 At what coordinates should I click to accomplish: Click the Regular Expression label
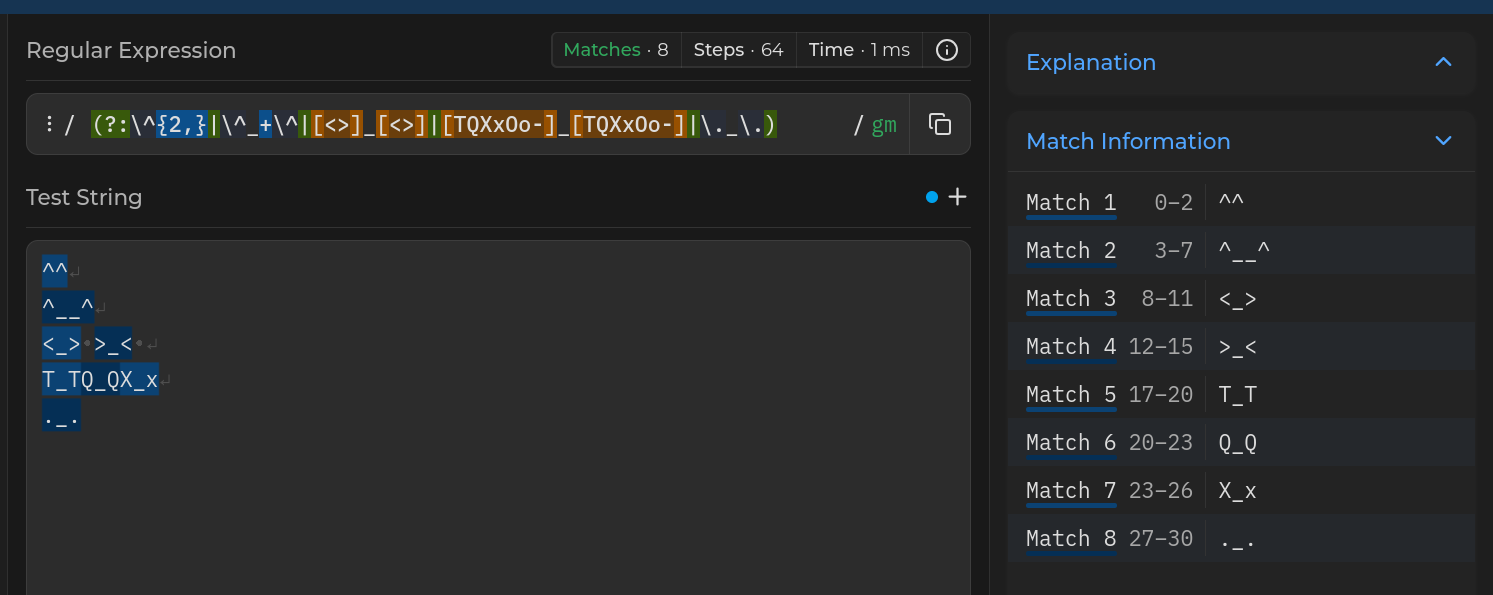coord(131,50)
